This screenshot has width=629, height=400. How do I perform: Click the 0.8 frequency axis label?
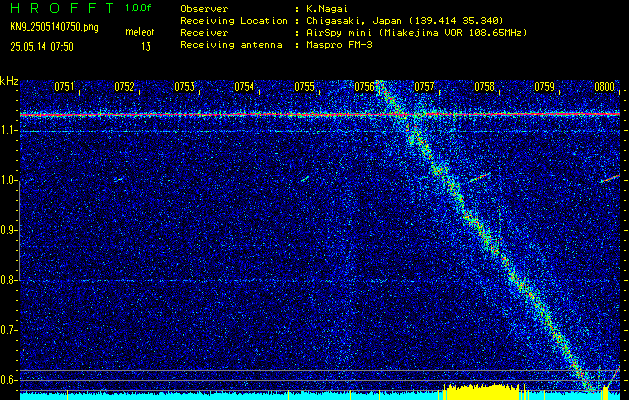[7, 280]
